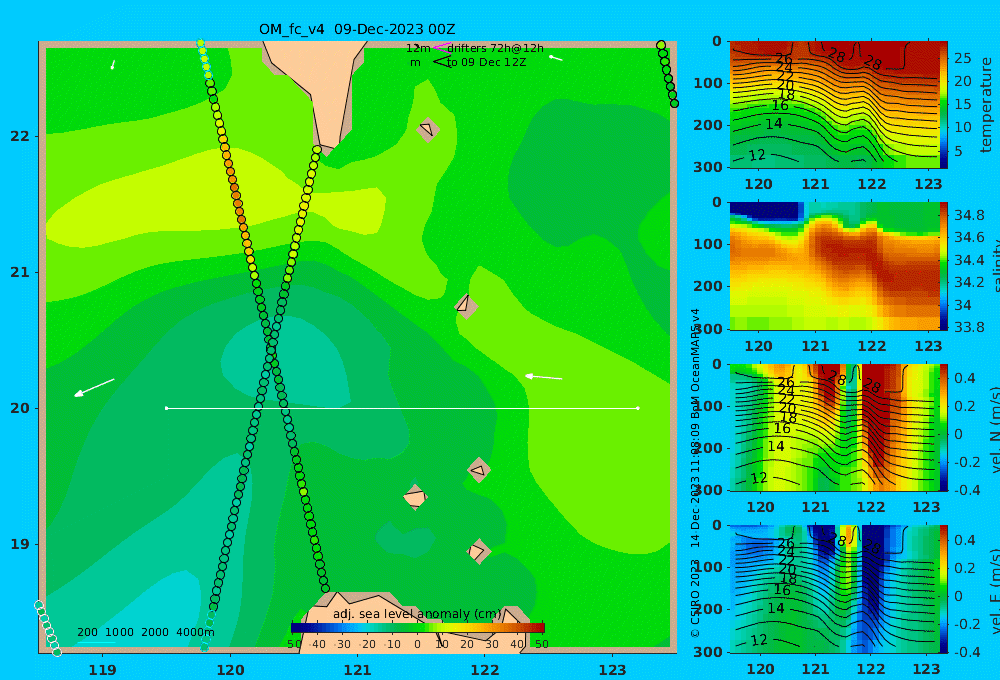The width and height of the screenshot is (1000, 680).
Task: Click the island diamond marker near 22°N, 121.5°E
Action: click(x=427, y=129)
